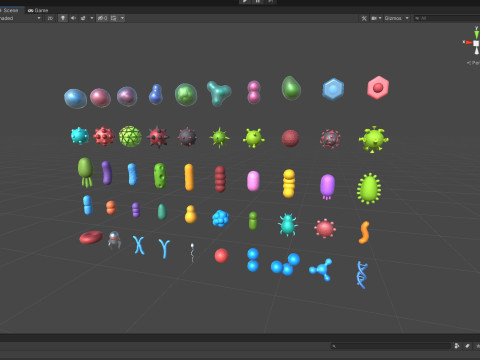This screenshot has height=360, width=480.
Task: Select the blue hexagonal cell model
Action: pos(333,89)
